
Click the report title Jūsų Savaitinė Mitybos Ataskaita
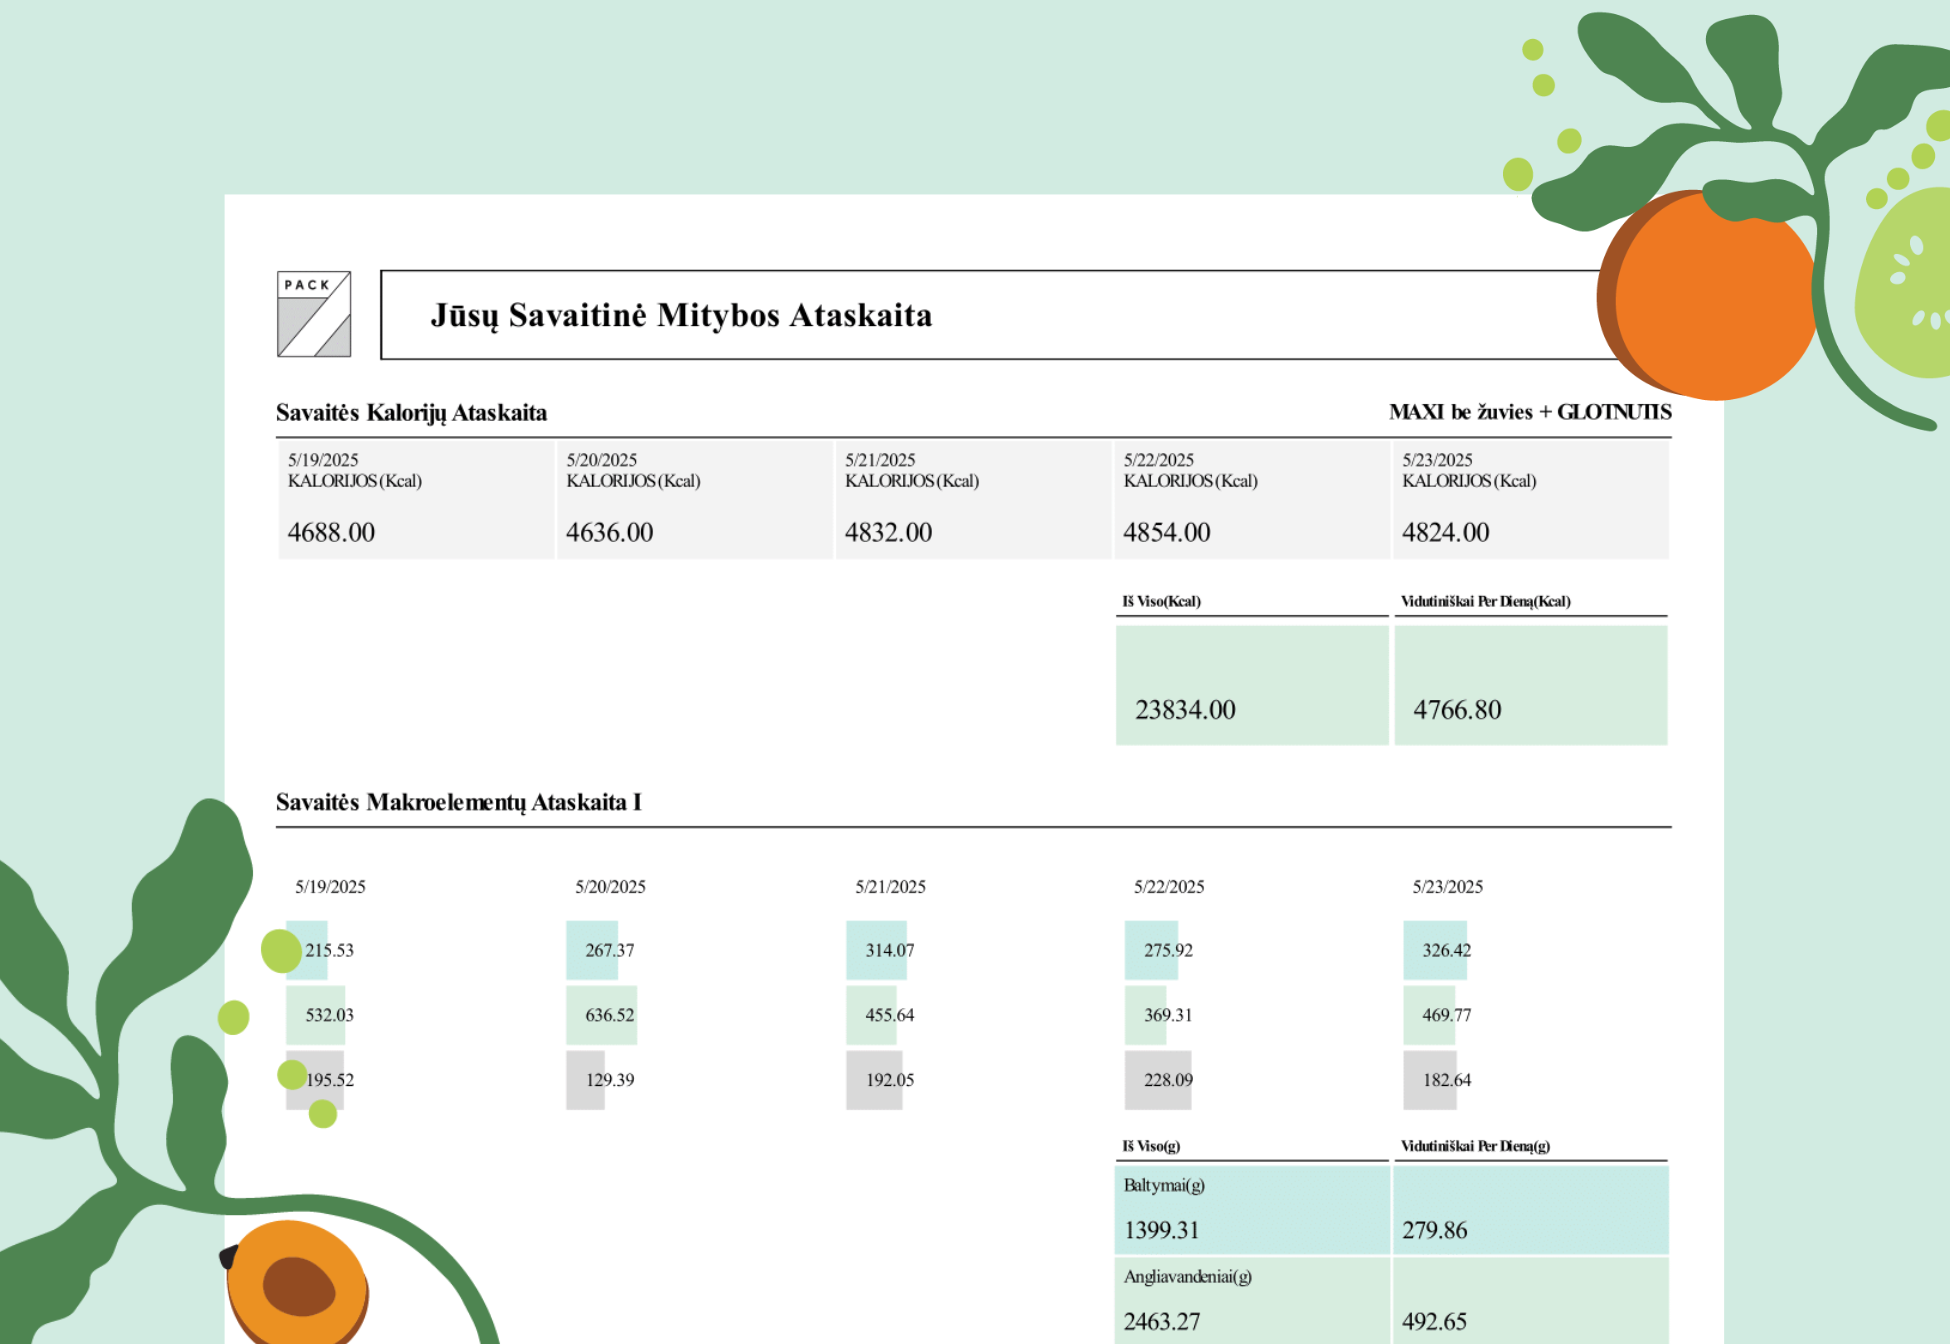[681, 315]
